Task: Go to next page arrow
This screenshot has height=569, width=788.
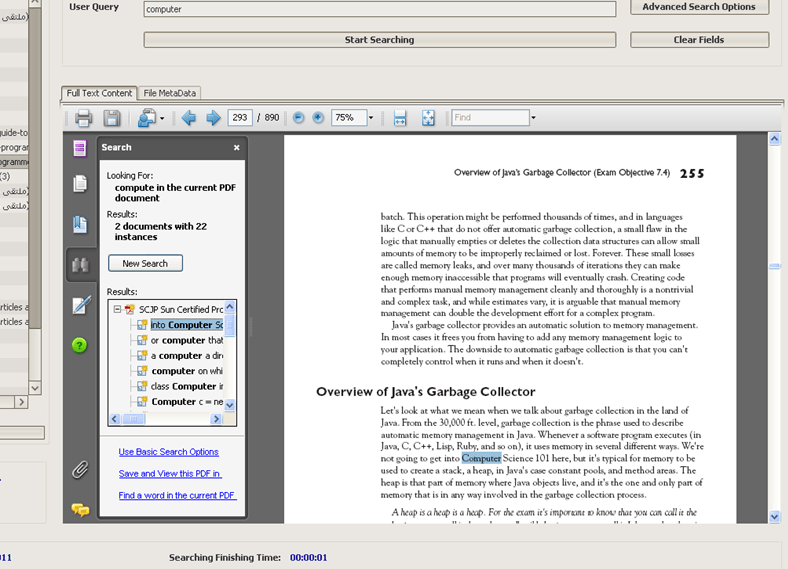Action: pyautogui.click(x=213, y=118)
